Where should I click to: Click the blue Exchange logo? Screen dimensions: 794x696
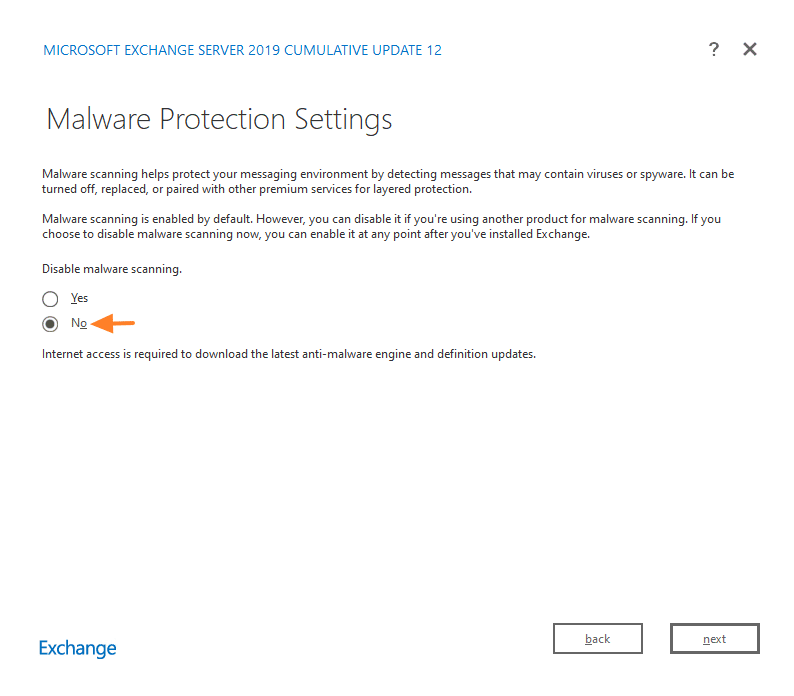pos(78,648)
